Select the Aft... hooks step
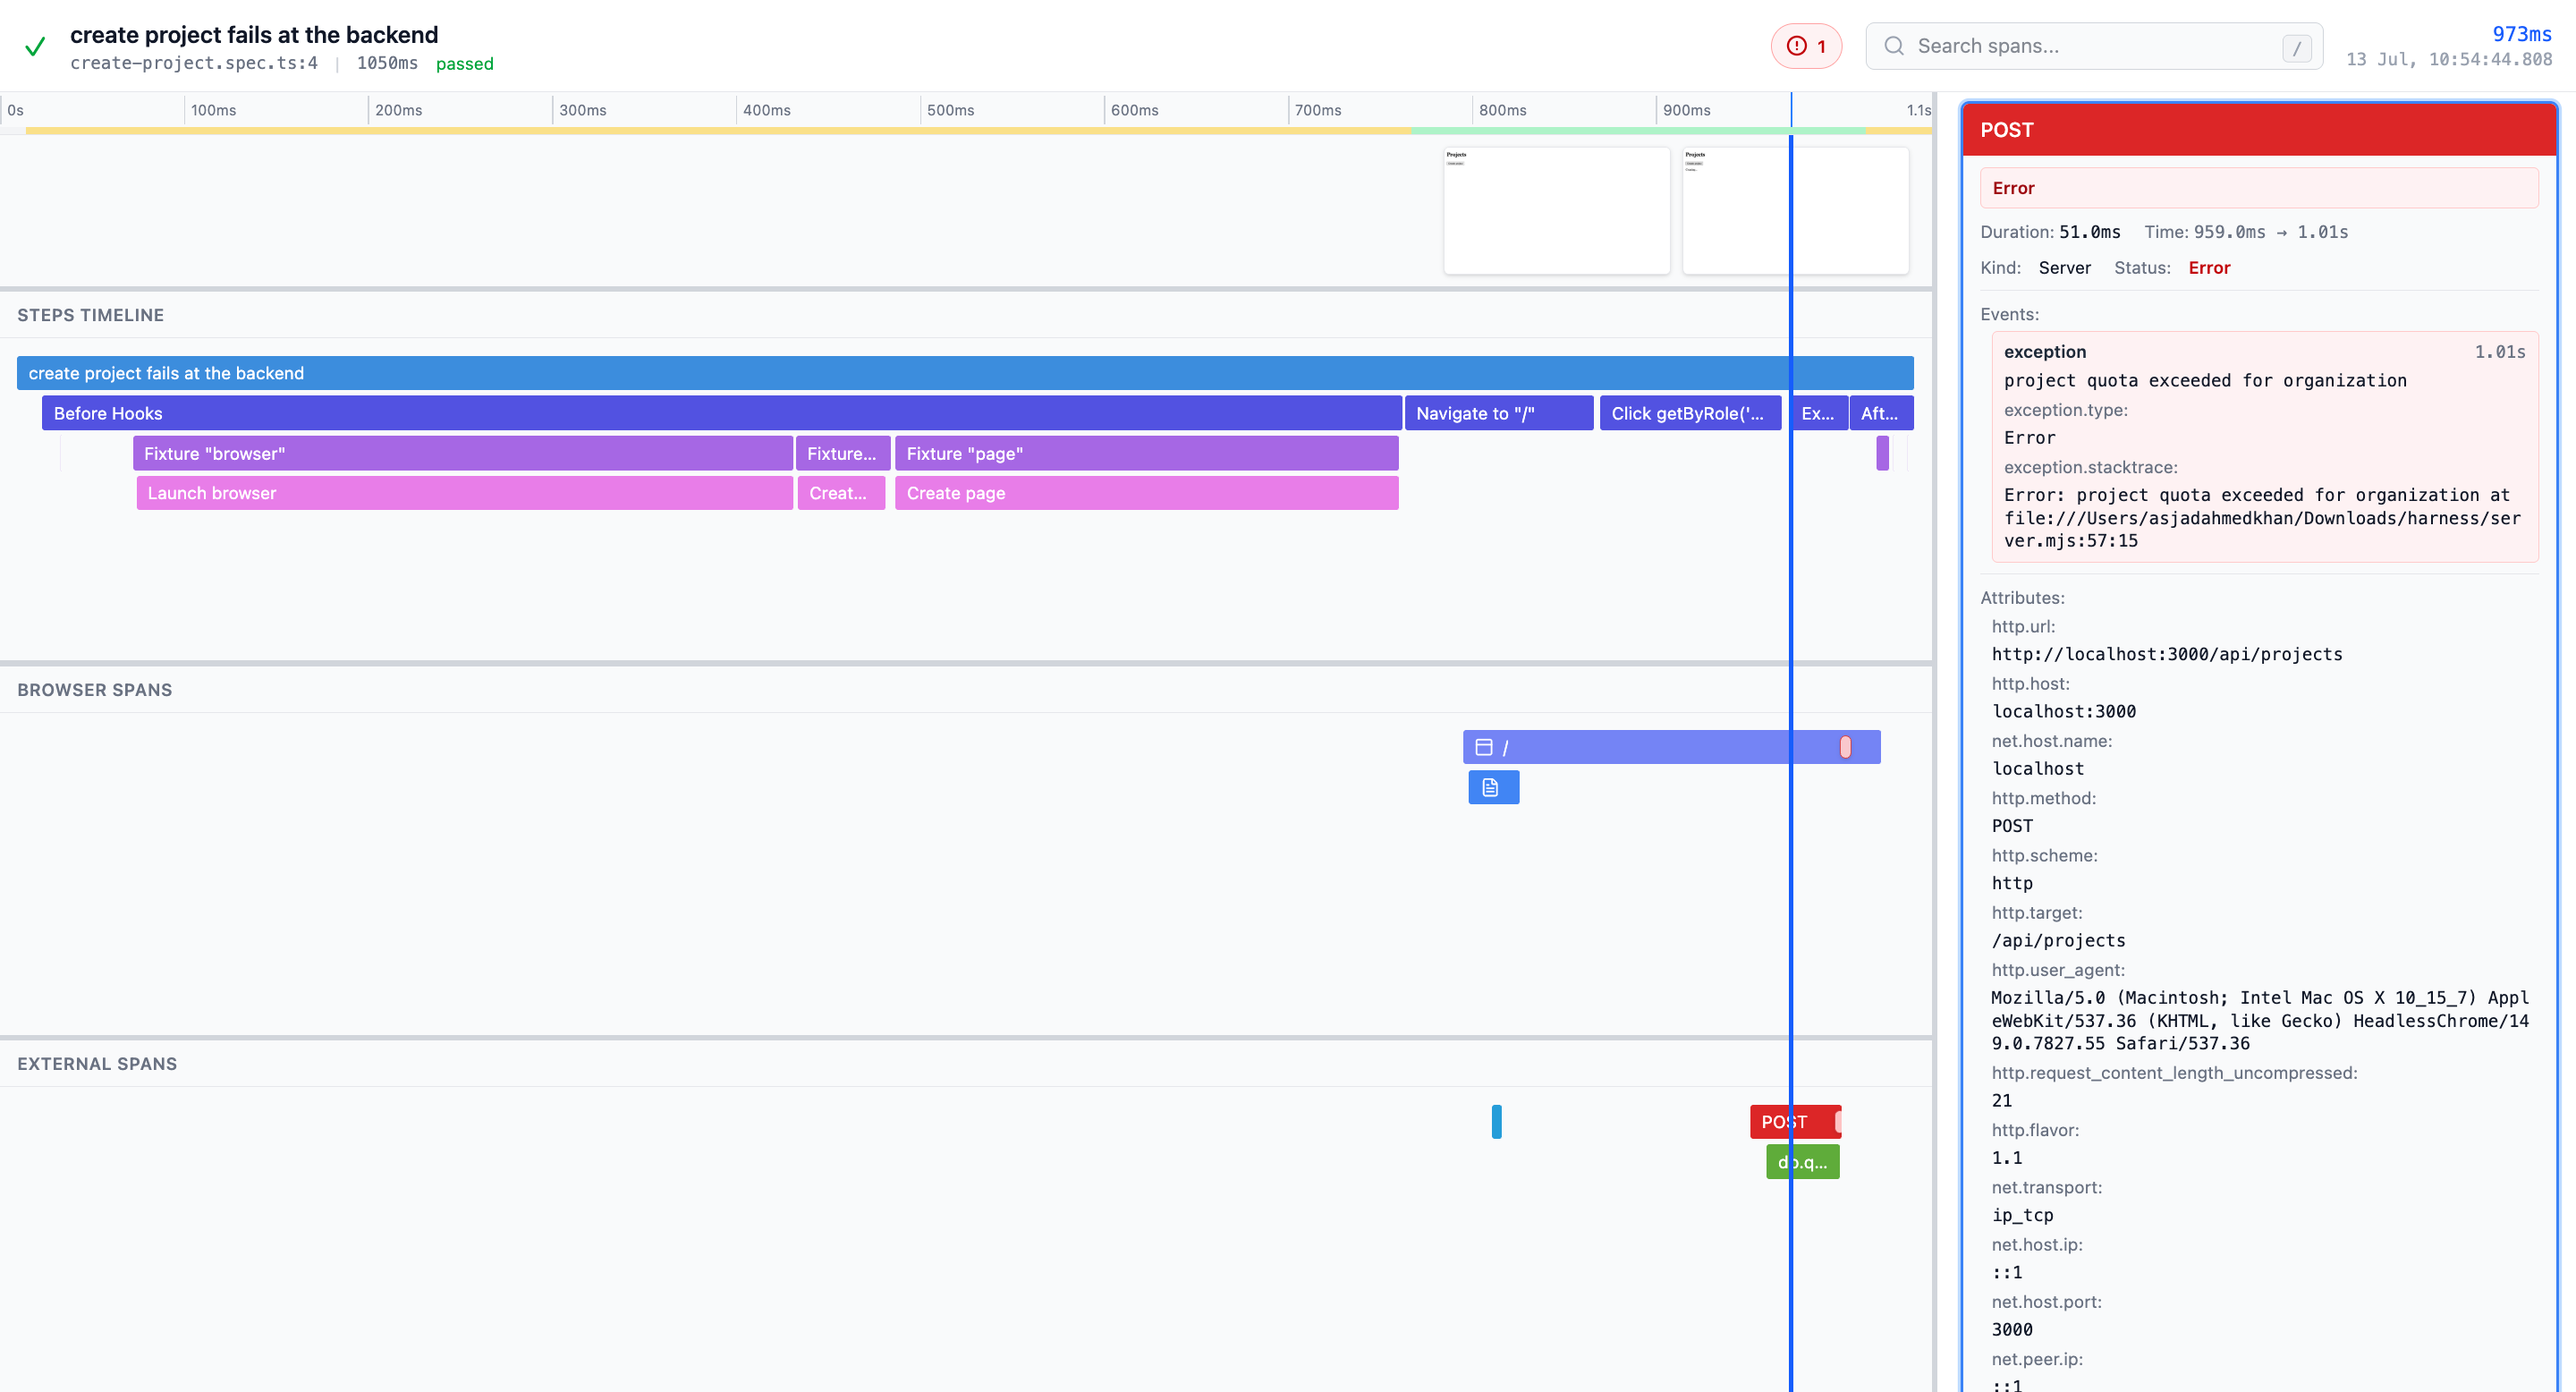 pyautogui.click(x=1881, y=413)
